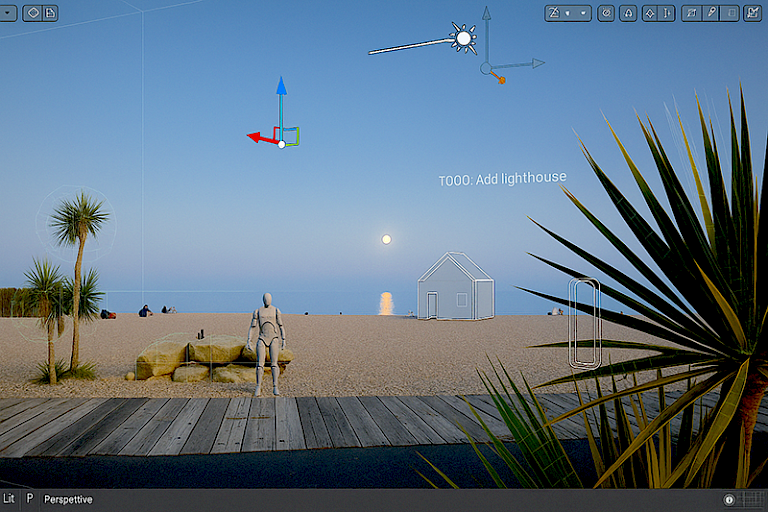This screenshot has height=512, width=768.
Task: Click the arrow-in-square icon in top-right toolbar
Action: (691, 13)
